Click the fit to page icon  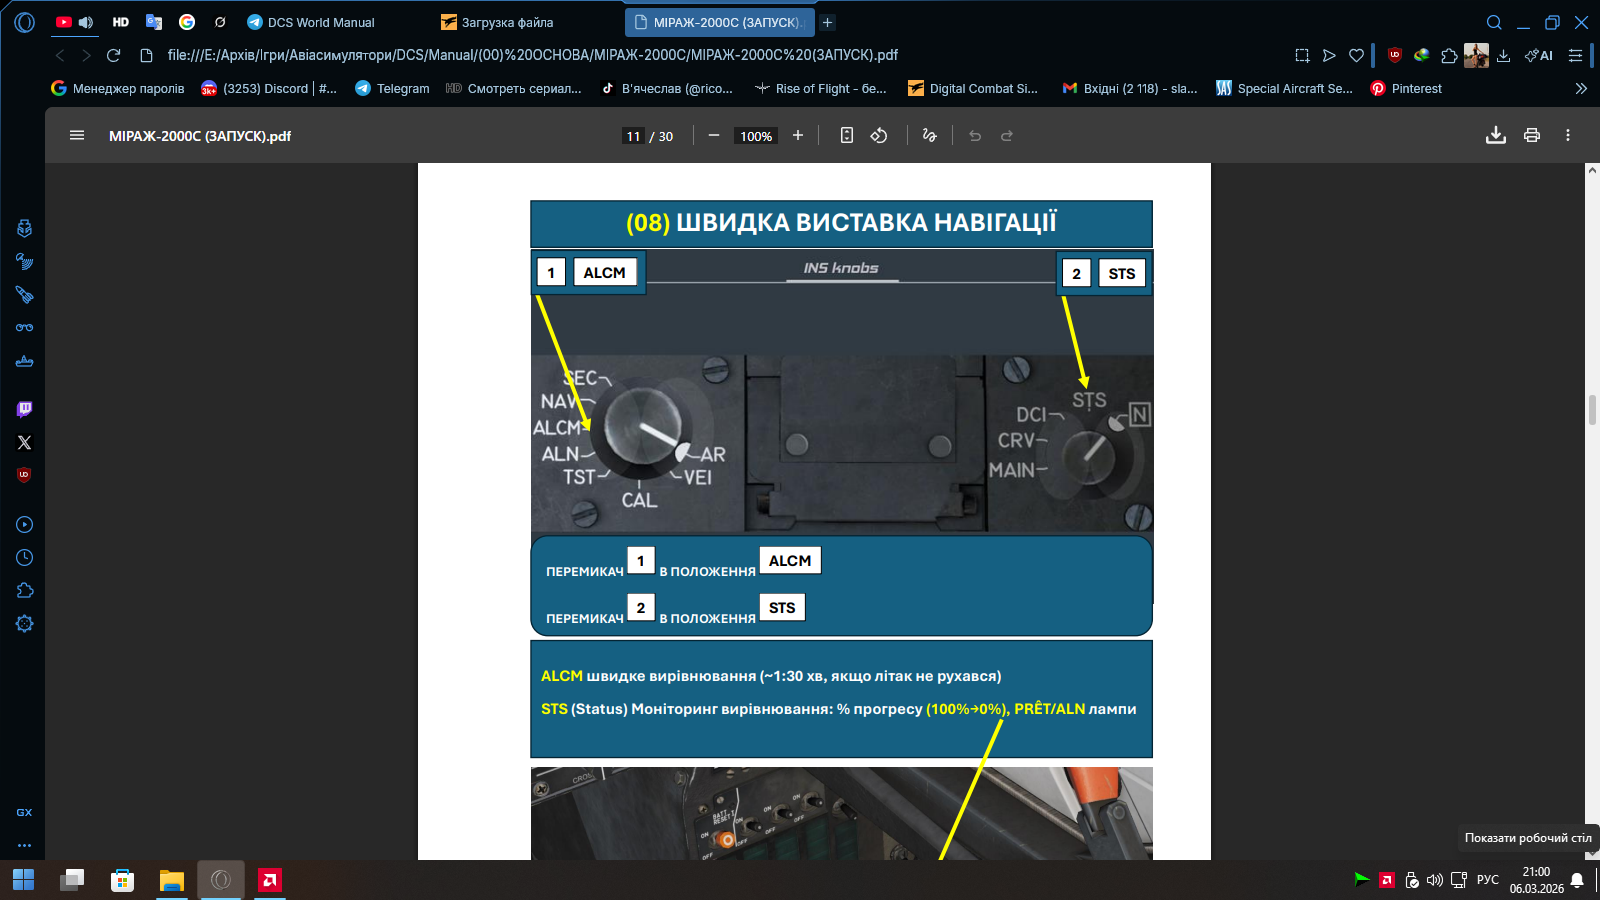(x=846, y=136)
